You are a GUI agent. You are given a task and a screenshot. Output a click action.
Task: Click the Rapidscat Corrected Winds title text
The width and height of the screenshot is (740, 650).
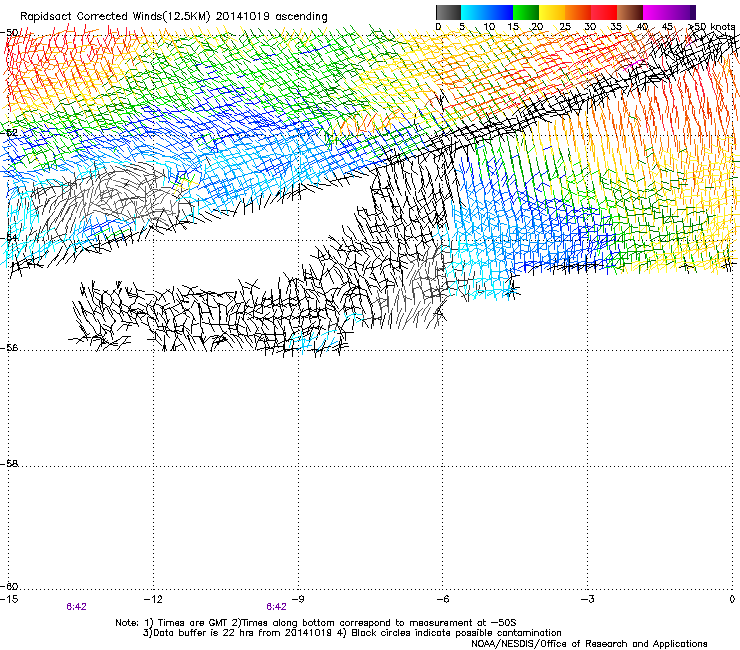pyautogui.click(x=174, y=16)
